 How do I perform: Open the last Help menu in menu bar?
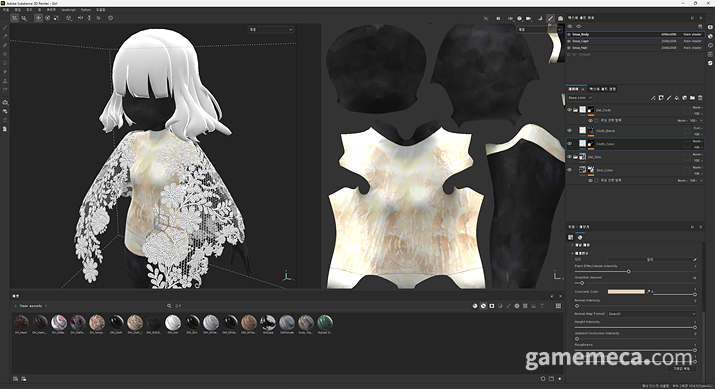pos(100,10)
